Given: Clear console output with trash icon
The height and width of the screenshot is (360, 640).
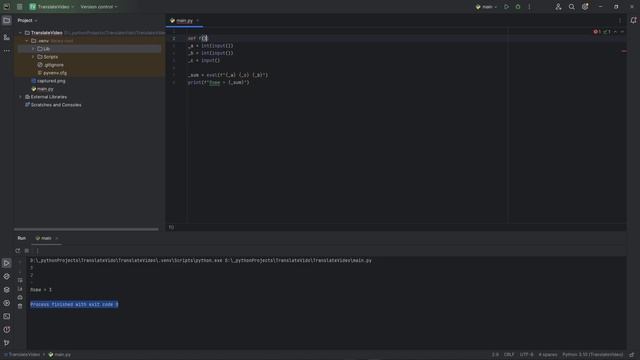Looking at the screenshot, I should coord(20,306).
